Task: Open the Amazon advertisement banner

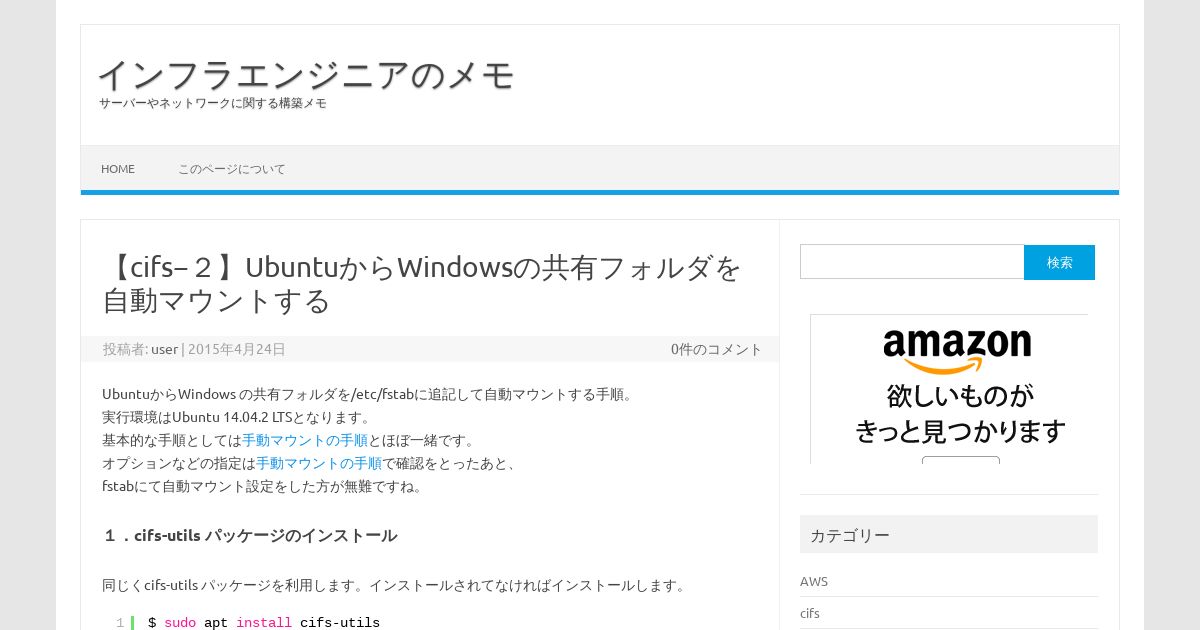Action: click(x=949, y=389)
